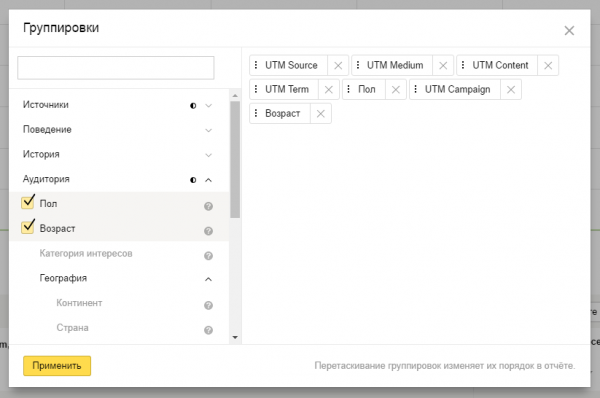The height and width of the screenshot is (398, 600).
Task: Click the scroll down arrow in list
Action: coord(235,338)
